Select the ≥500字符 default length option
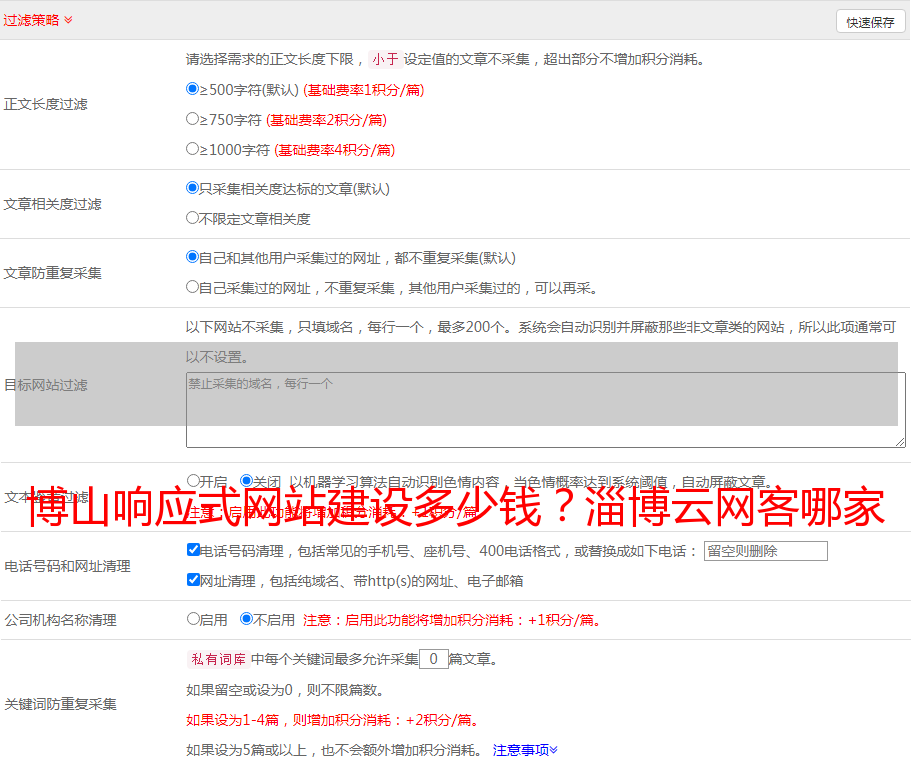Viewport: 912px width, 768px height. coord(193,89)
